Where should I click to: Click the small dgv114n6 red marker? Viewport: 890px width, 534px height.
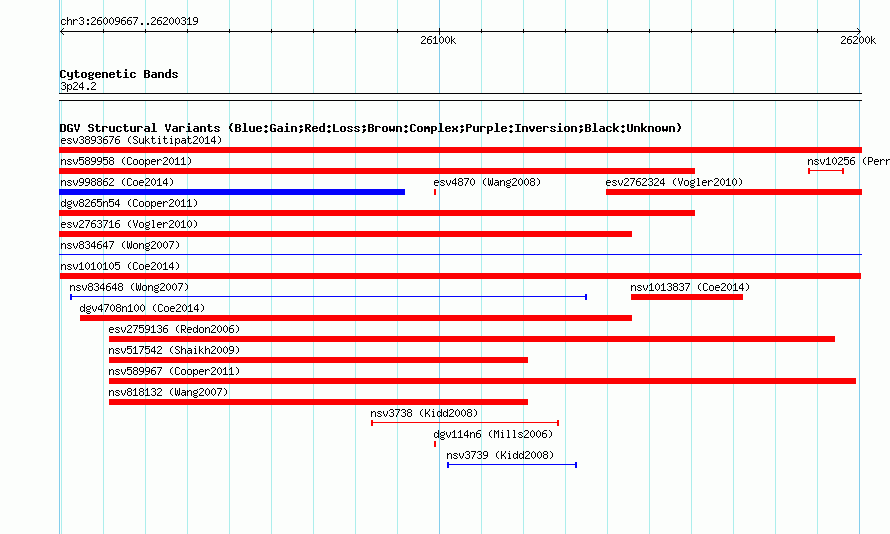coord(435,444)
